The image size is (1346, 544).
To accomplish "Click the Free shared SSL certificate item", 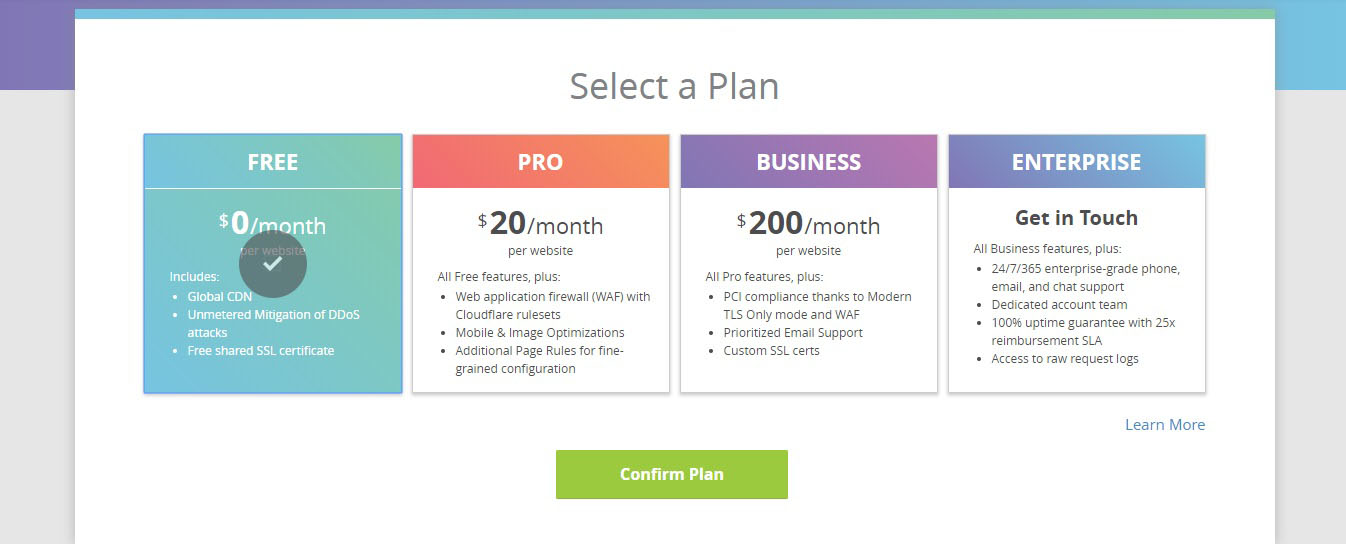I will [x=261, y=351].
